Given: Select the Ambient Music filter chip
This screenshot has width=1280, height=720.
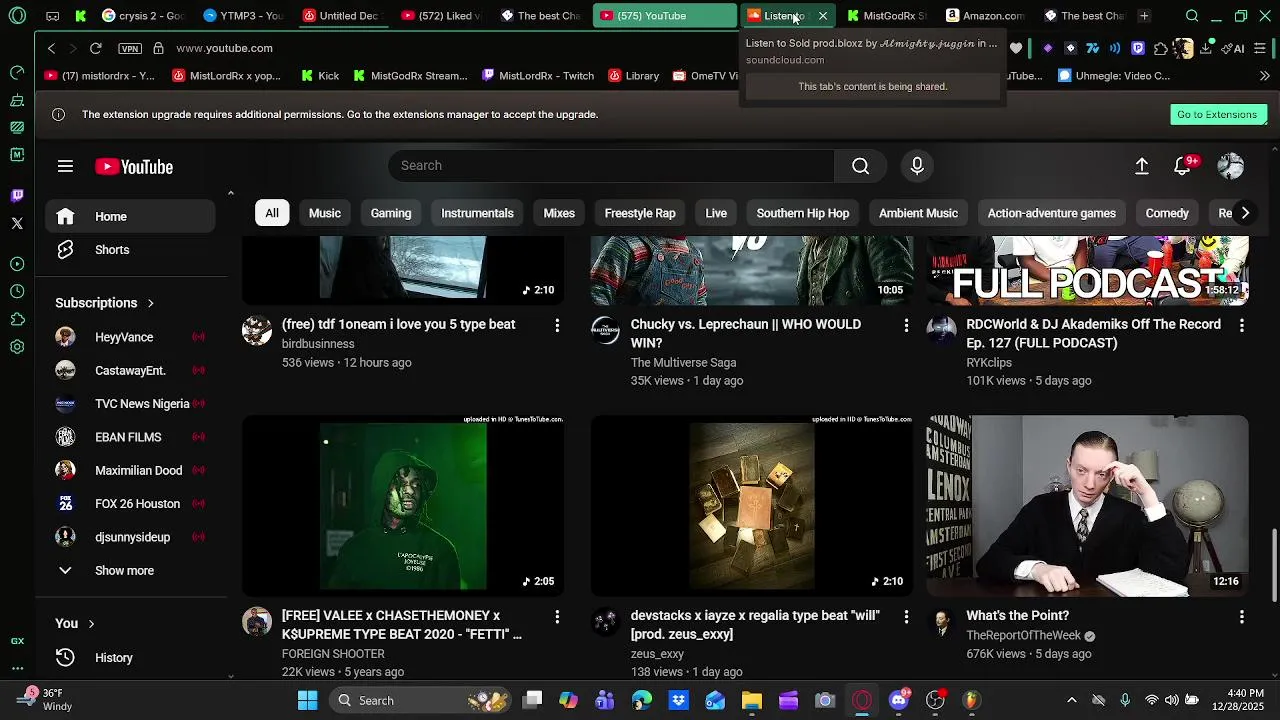Looking at the screenshot, I should 918,213.
